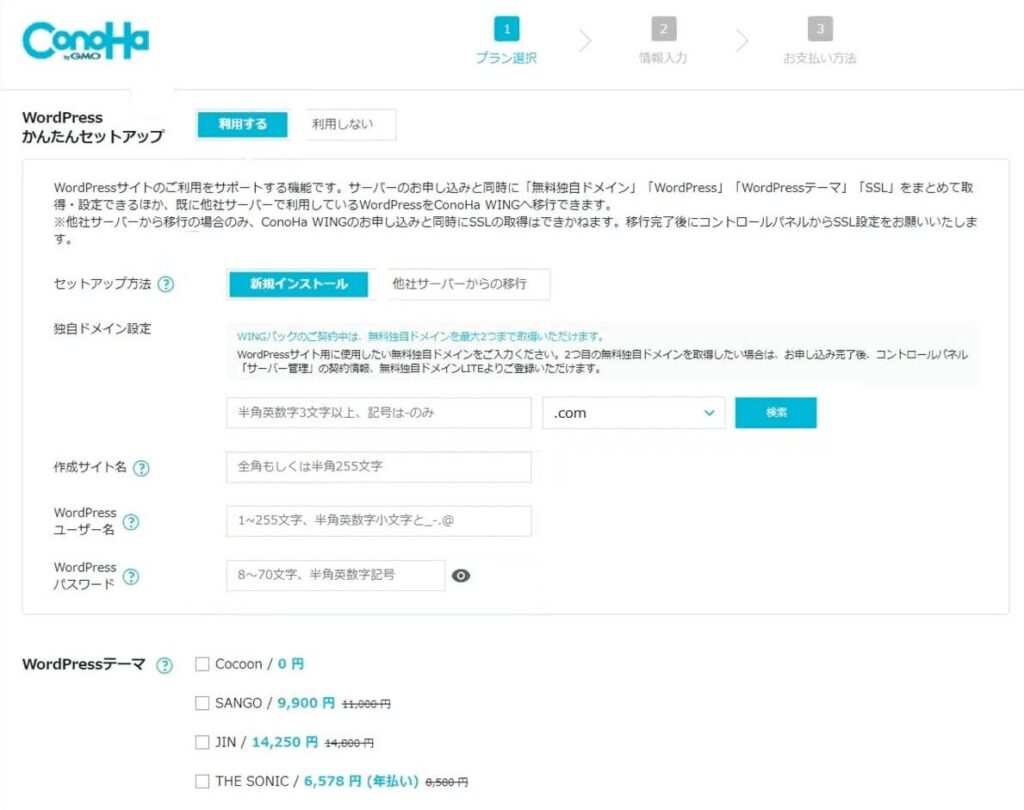Click the Cocoon 0 円 price text
The height and width of the screenshot is (810, 1024).
[x=291, y=664]
